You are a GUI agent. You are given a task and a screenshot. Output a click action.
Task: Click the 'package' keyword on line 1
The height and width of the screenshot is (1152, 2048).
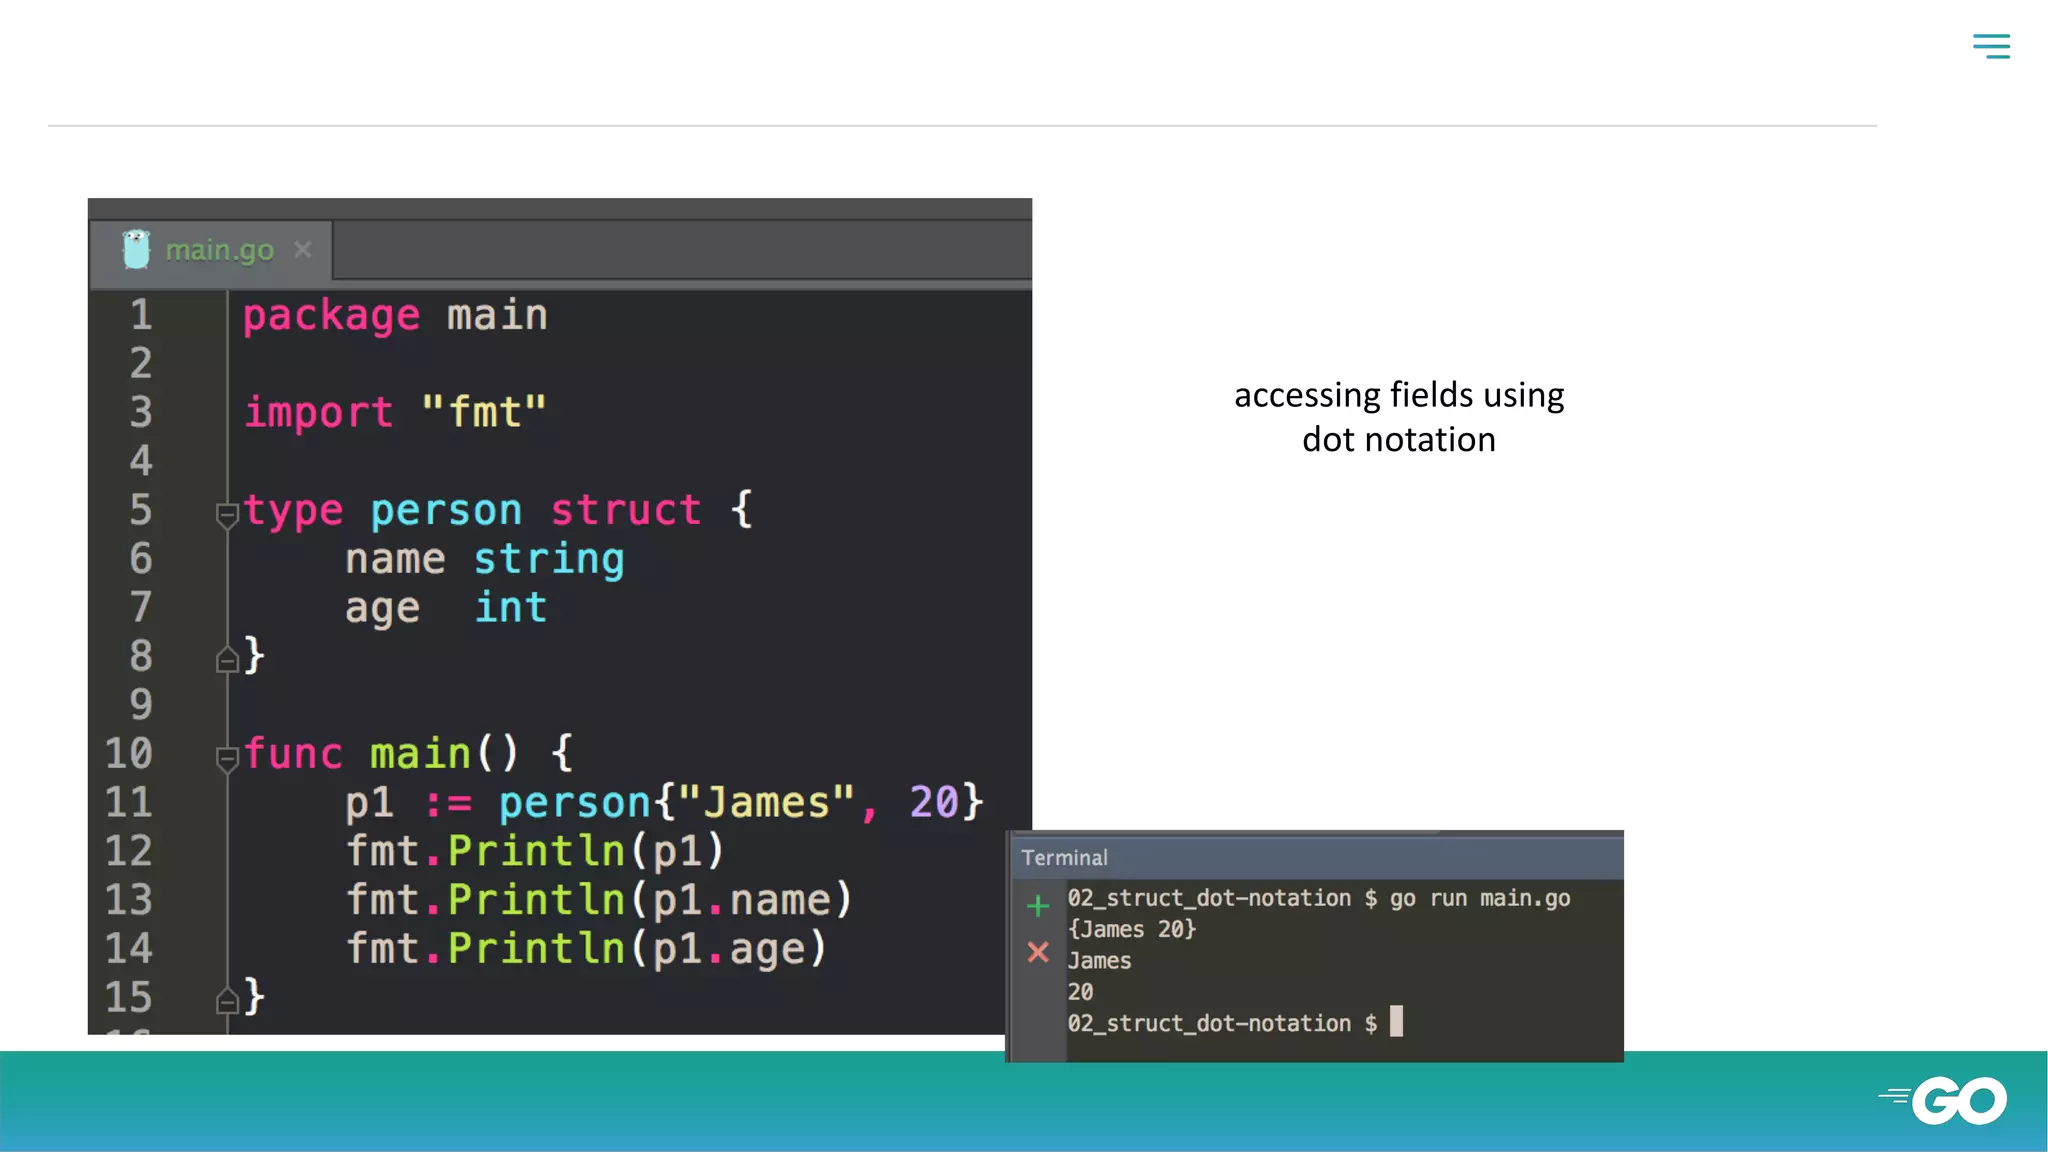click(x=331, y=317)
